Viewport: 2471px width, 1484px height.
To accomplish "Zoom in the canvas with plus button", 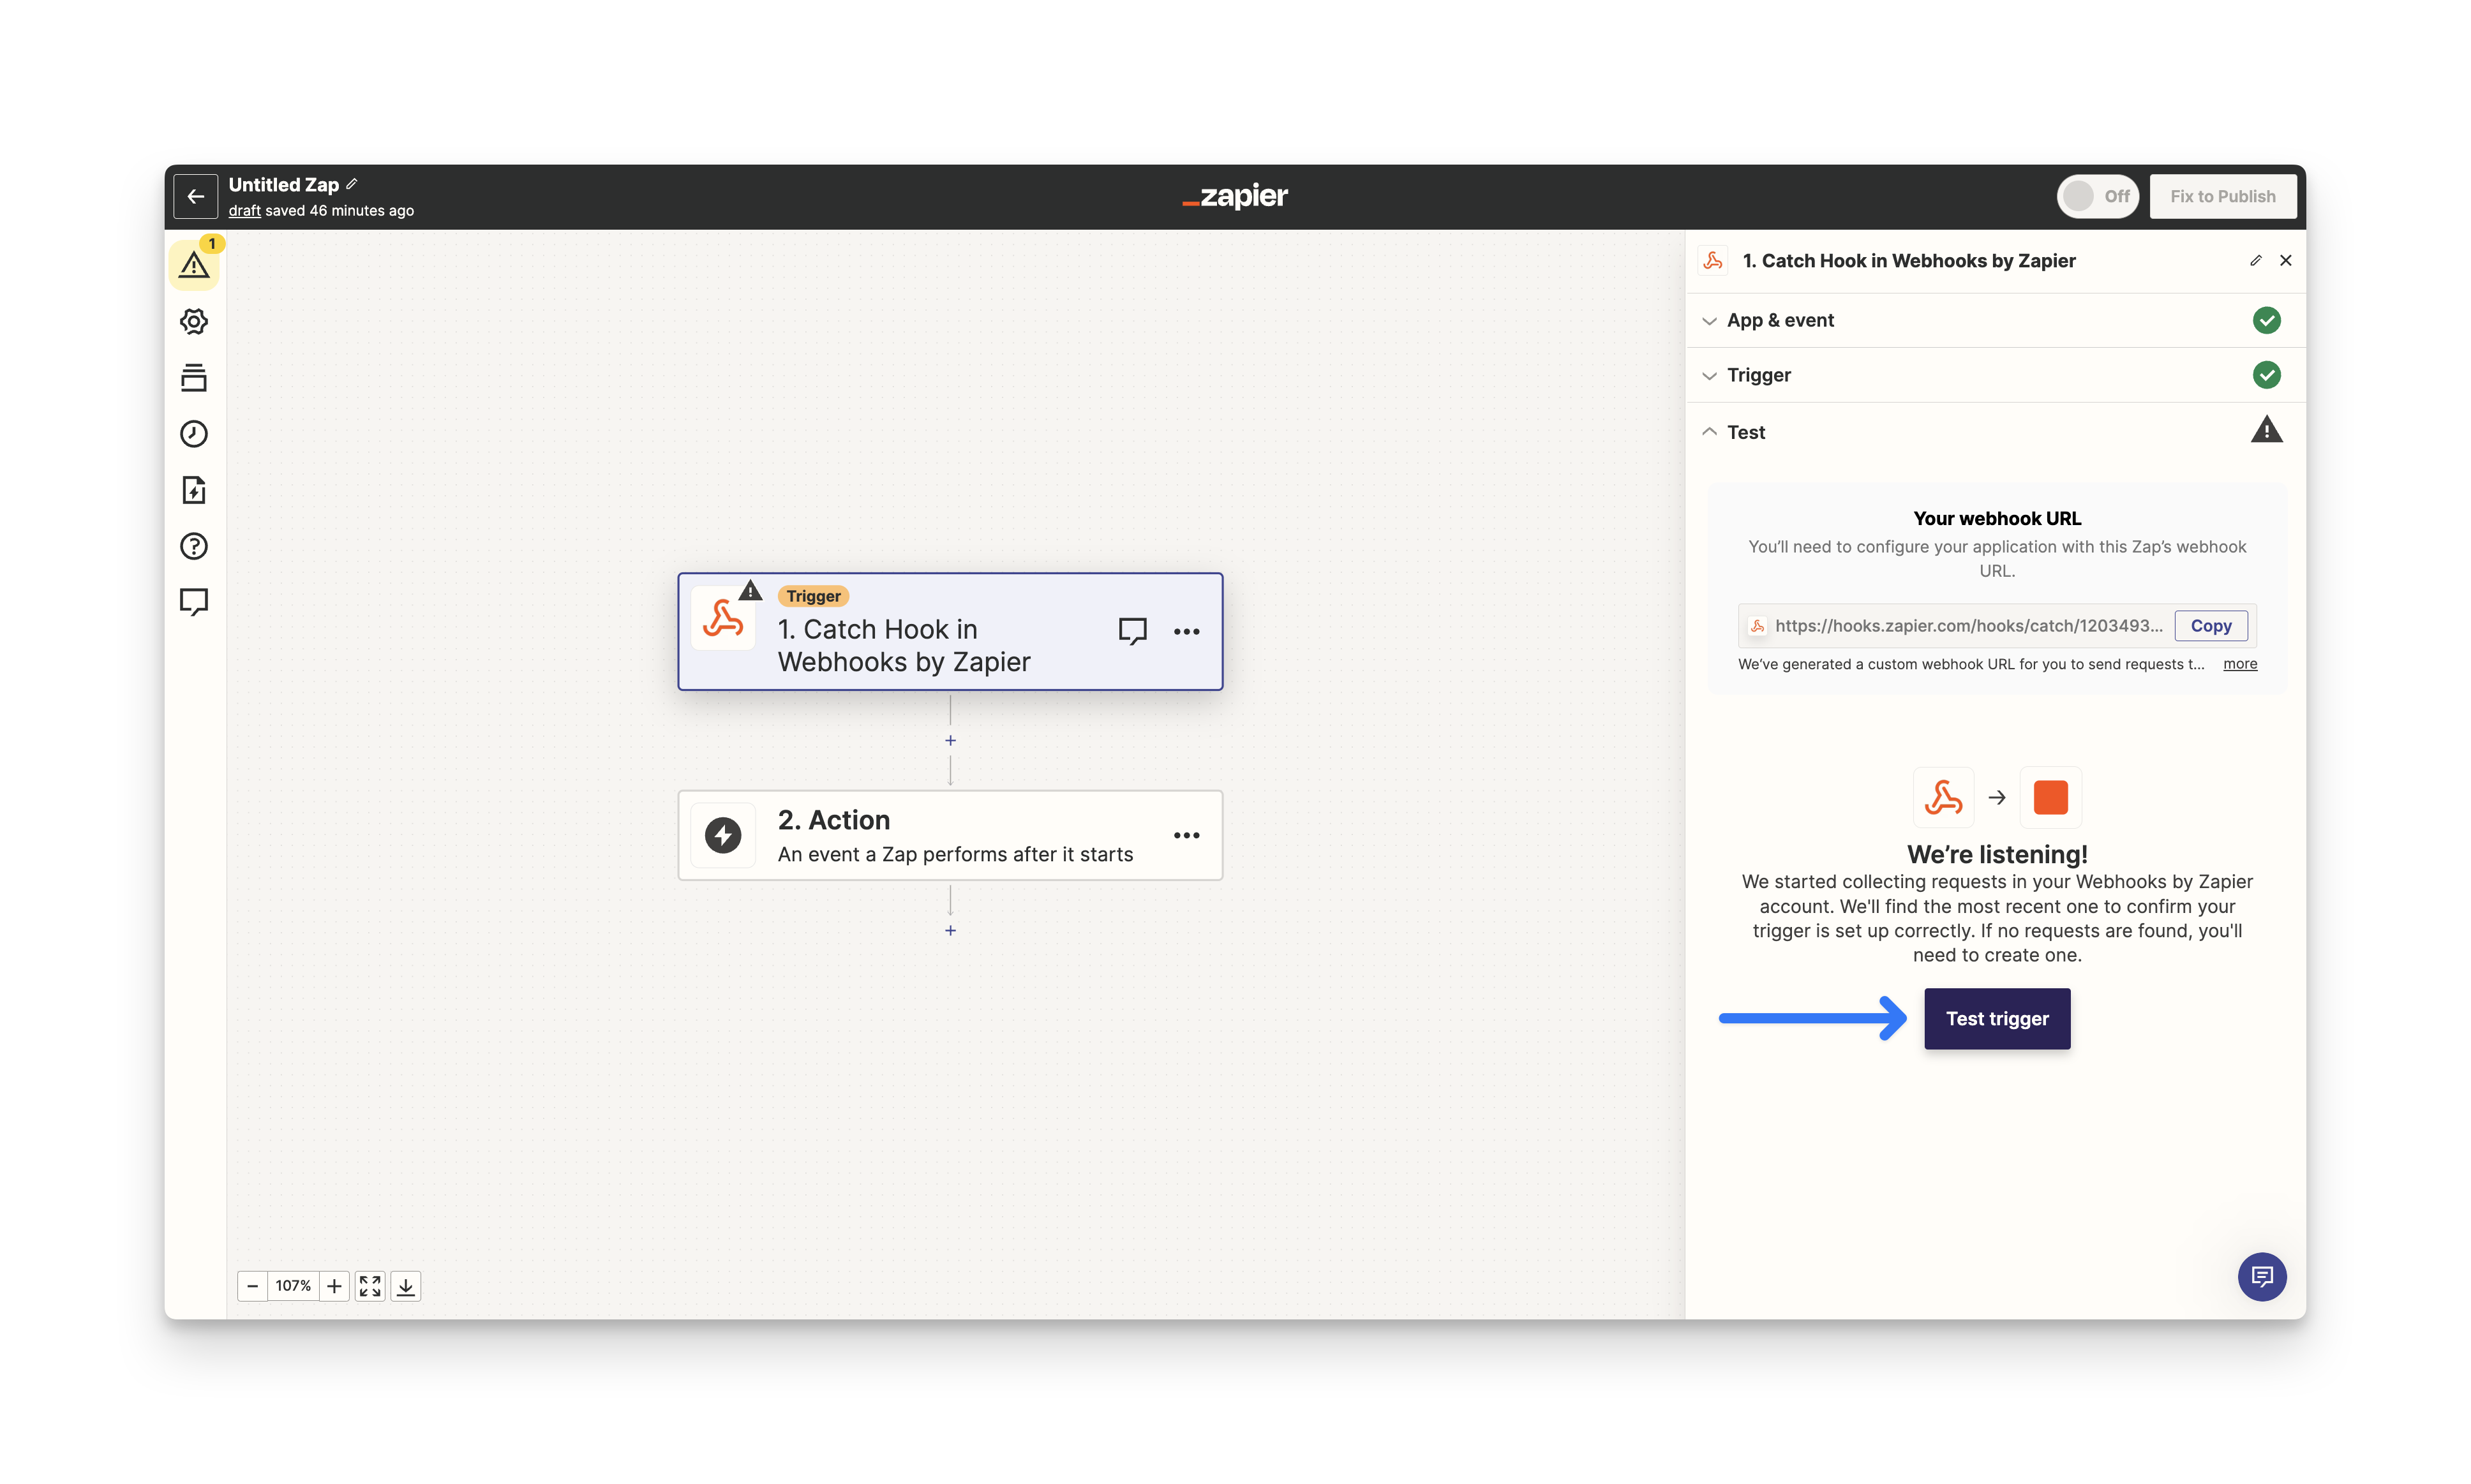I will click(334, 1286).
